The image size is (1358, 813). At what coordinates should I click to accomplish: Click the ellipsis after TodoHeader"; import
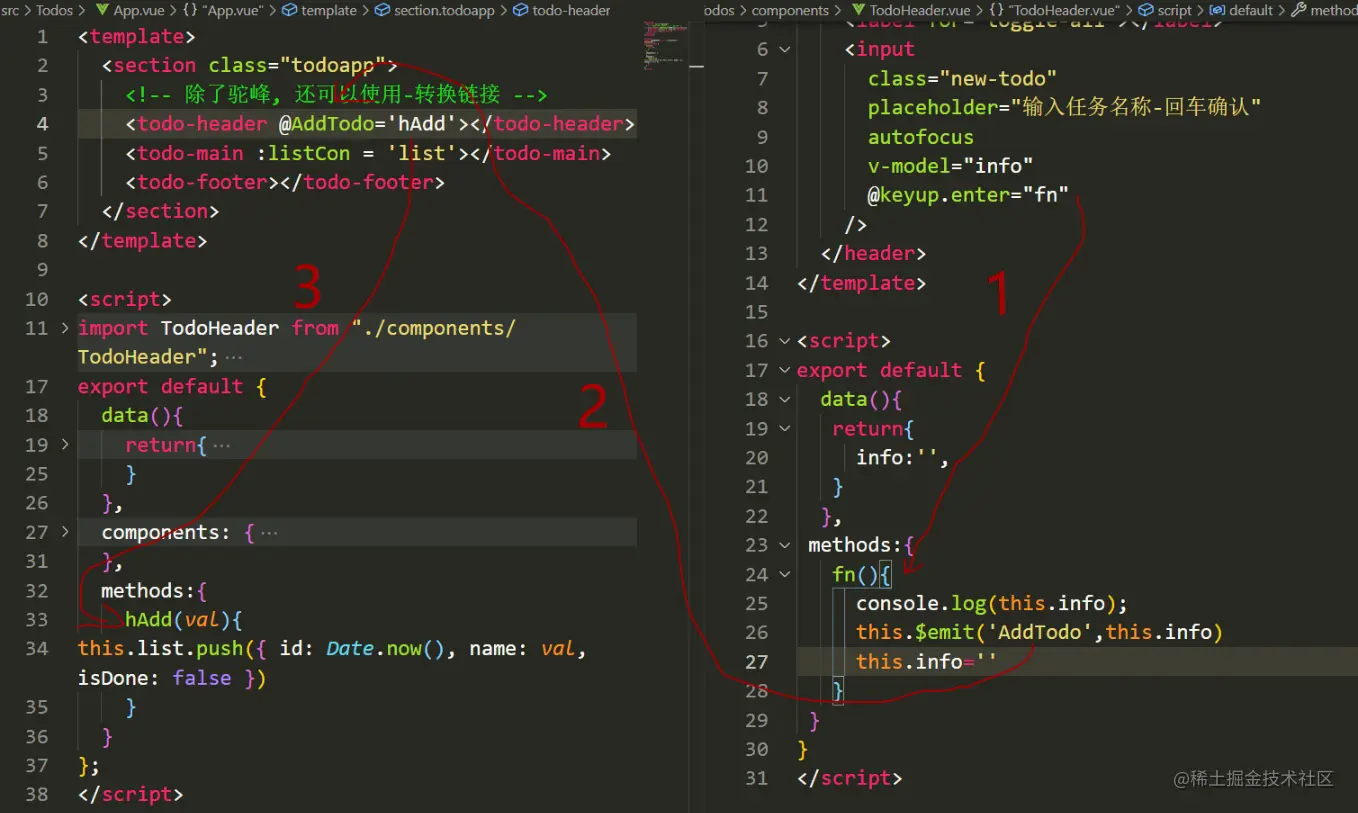pyautogui.click(x=233, y=357)
